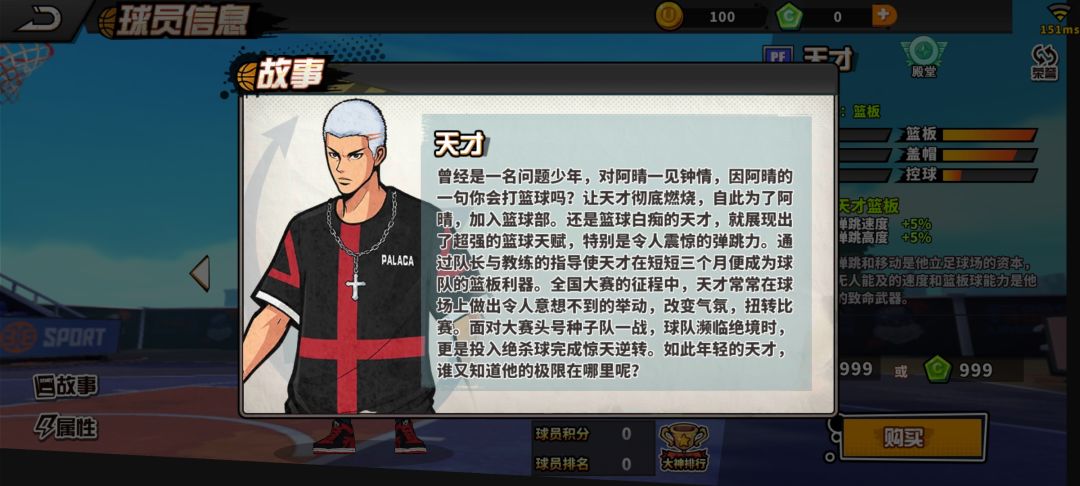The width and height of the screenshot is (1080, 486).
Task: Click the 盖帽 block stat bar
Action: click(989, 155)
